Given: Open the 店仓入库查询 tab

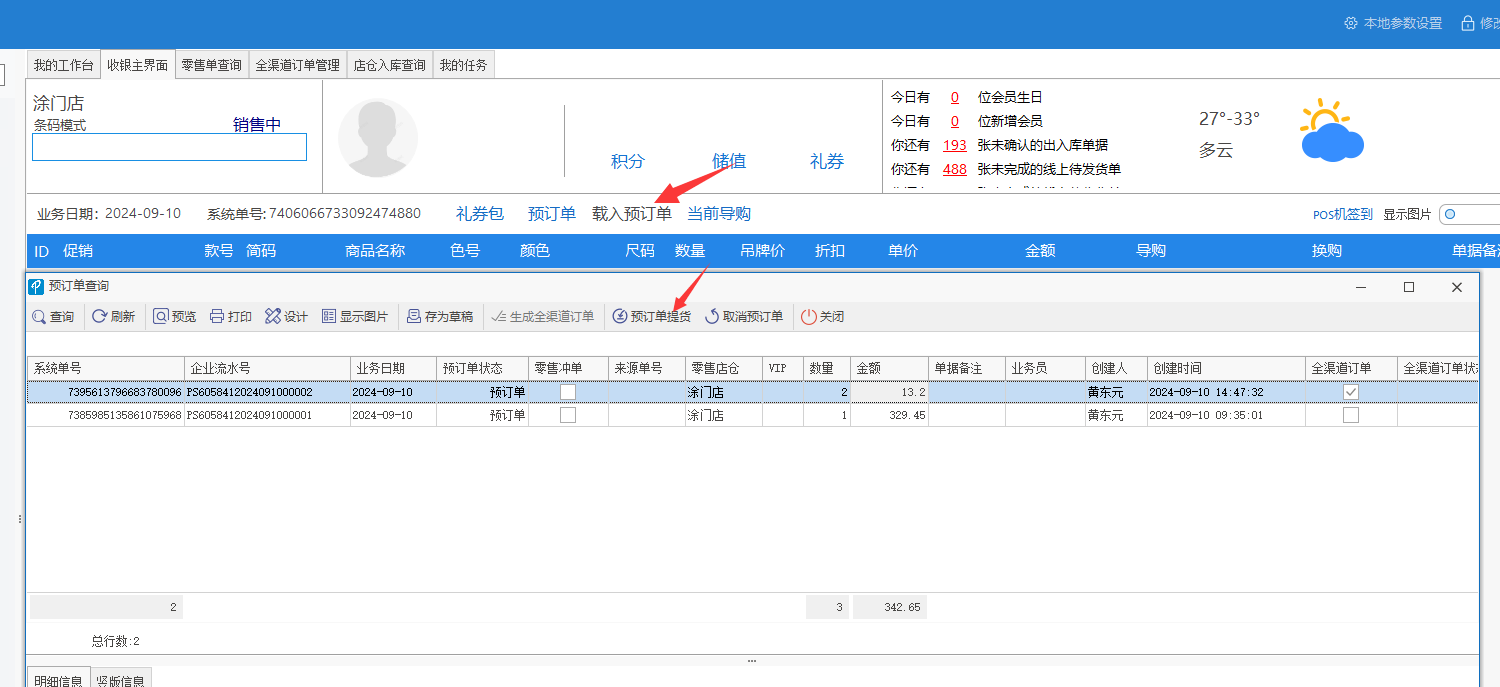Looking at the screenshot, I should click(x=389, y=65).
